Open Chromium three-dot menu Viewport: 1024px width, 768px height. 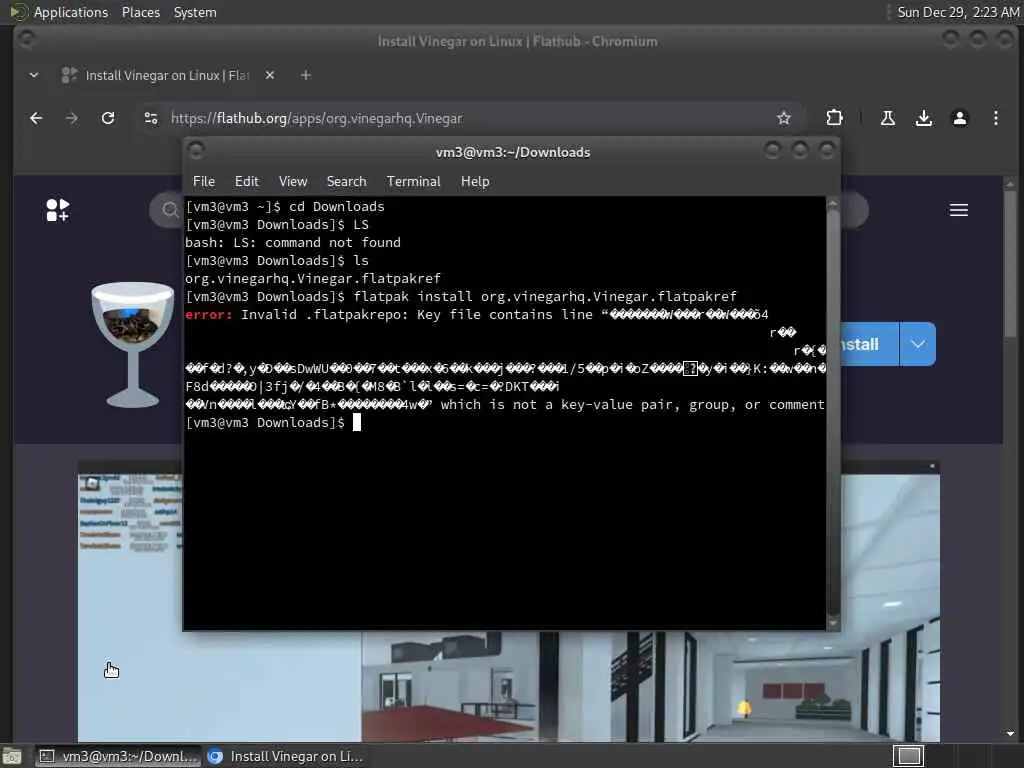click(995, 118)
